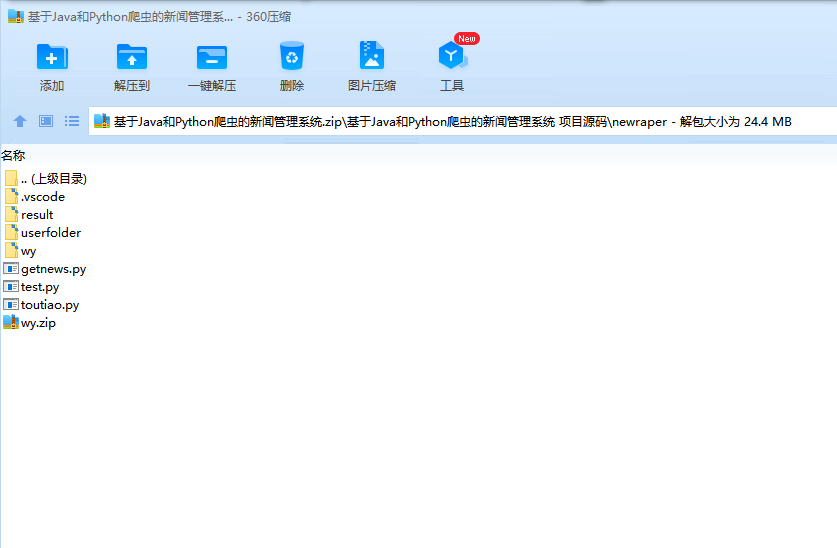837x548 pixels.
Task: Switch to the list view mode
Action: coord(72,122)
